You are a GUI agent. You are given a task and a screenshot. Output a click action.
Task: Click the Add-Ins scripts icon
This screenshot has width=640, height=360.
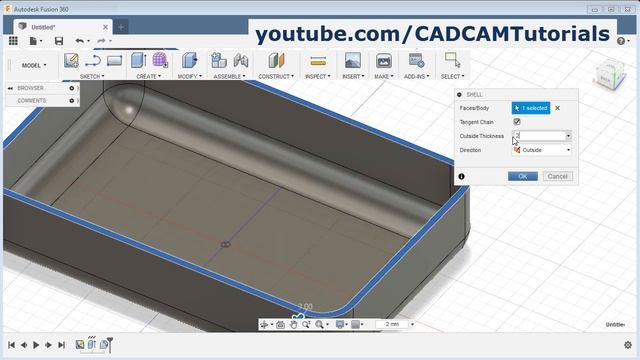point(416,60)
